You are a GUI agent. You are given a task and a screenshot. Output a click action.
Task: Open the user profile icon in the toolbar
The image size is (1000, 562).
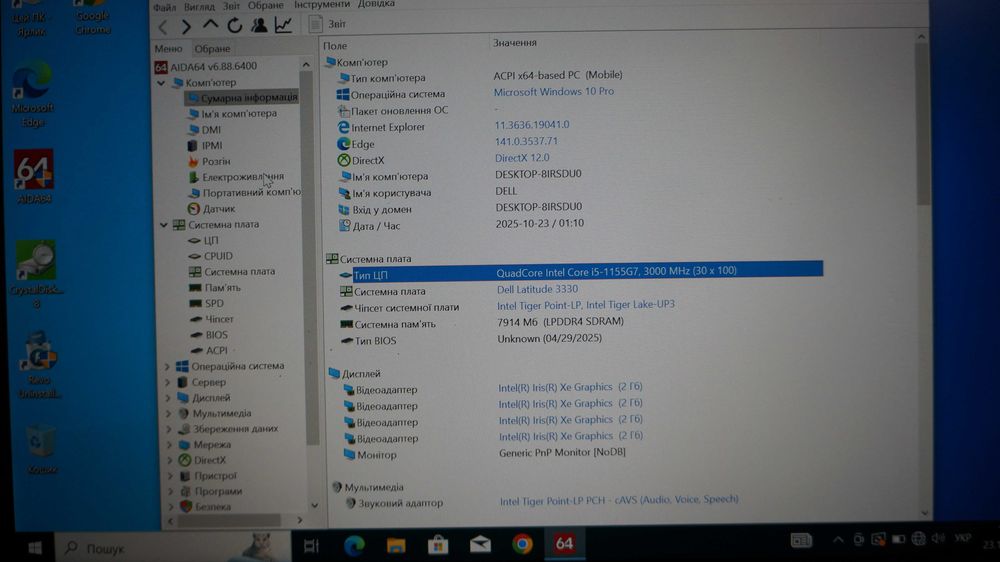pos(259,25)
